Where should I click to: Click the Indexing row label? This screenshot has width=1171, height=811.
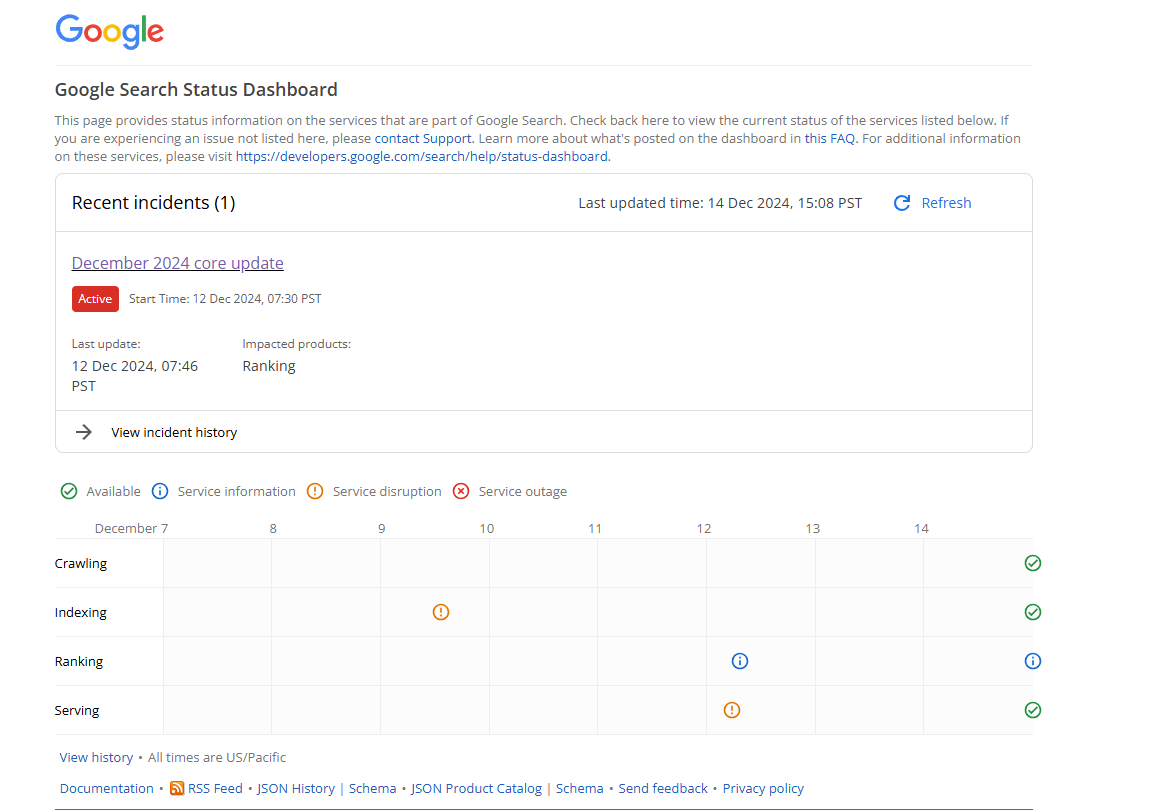tap(81, 612)
